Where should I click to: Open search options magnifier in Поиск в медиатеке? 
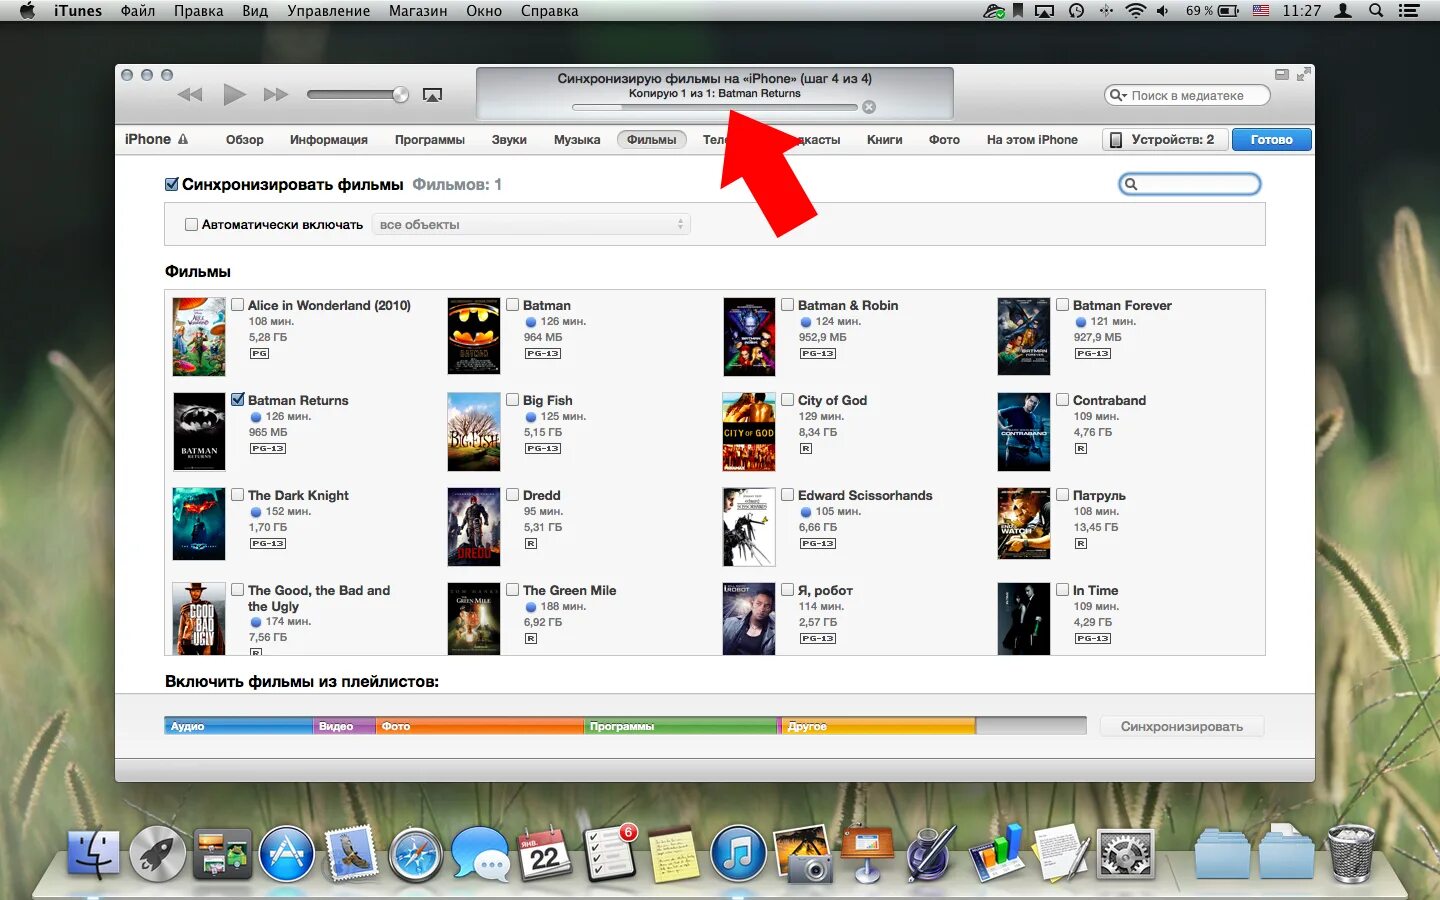click(1118, 96)
